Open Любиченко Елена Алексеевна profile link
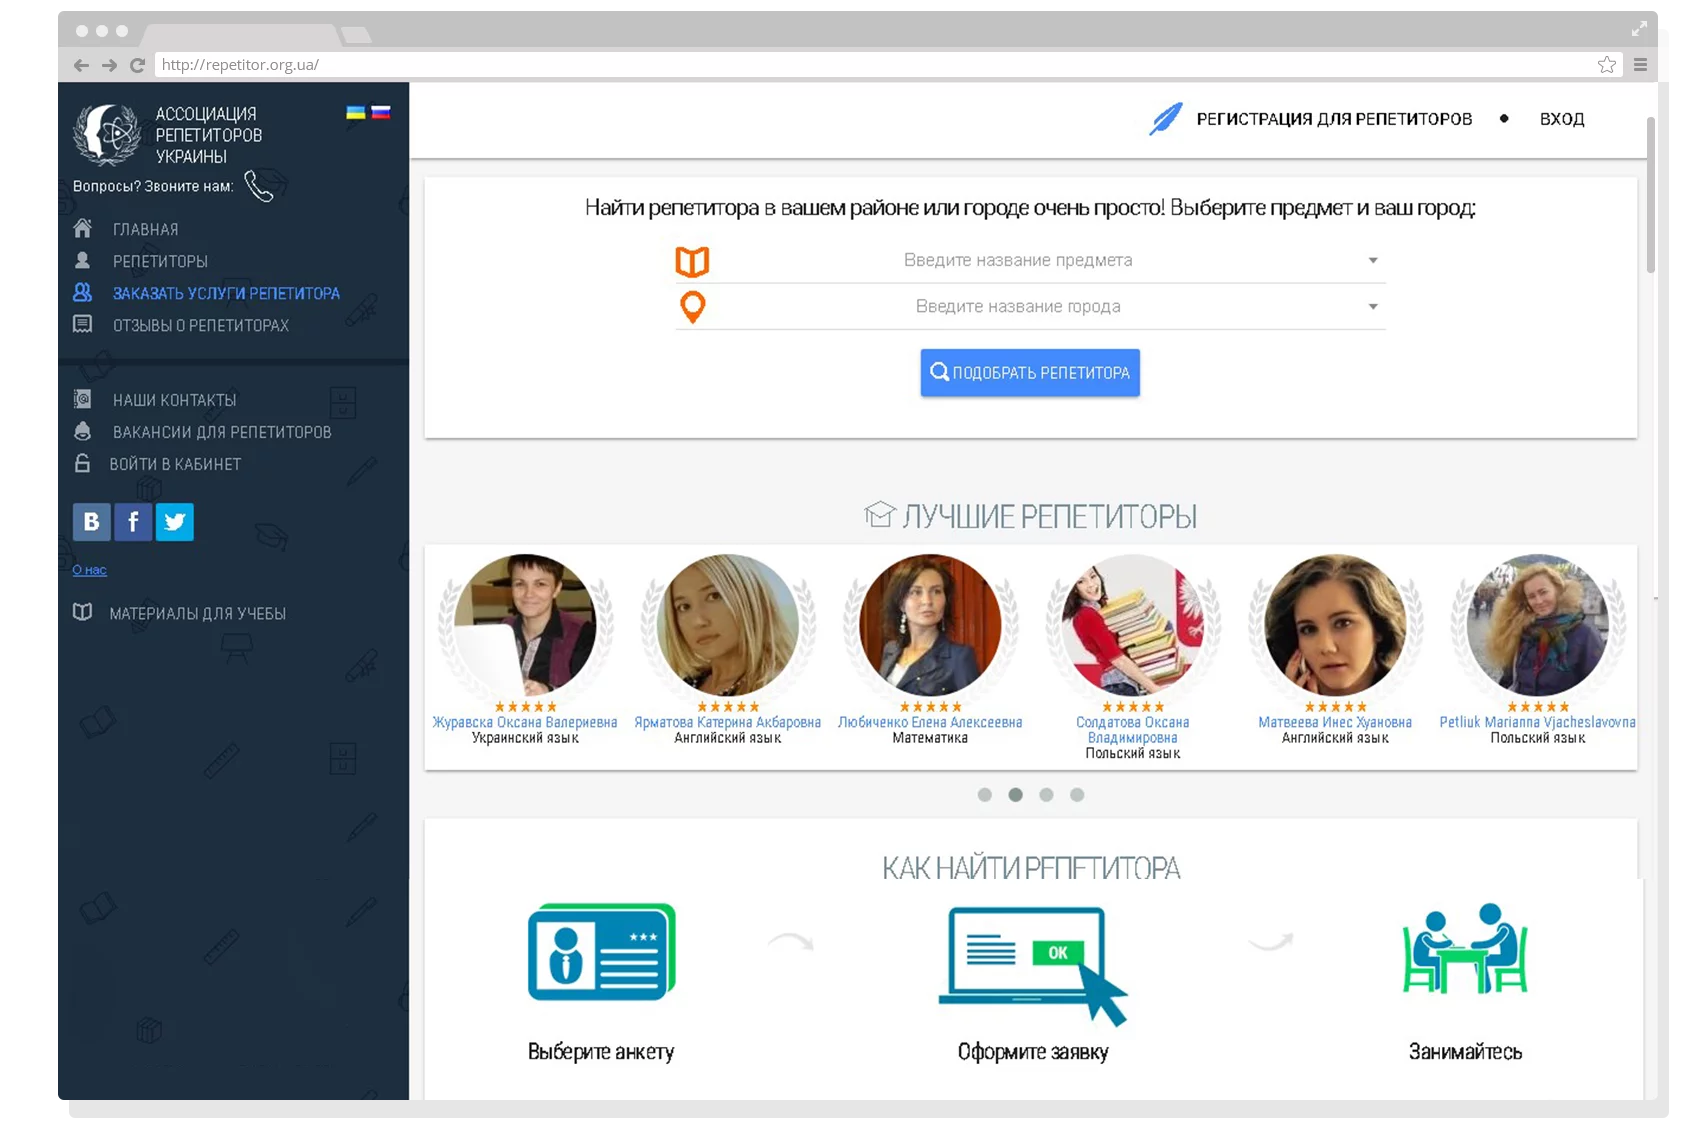1707x1148 pixels. point(930,722)
